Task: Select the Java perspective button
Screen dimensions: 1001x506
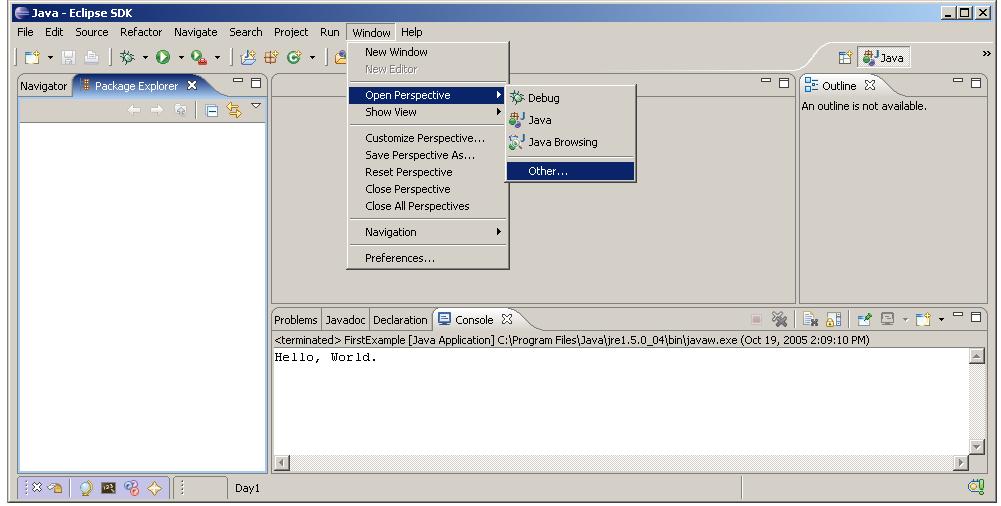Action: (884, 57)
